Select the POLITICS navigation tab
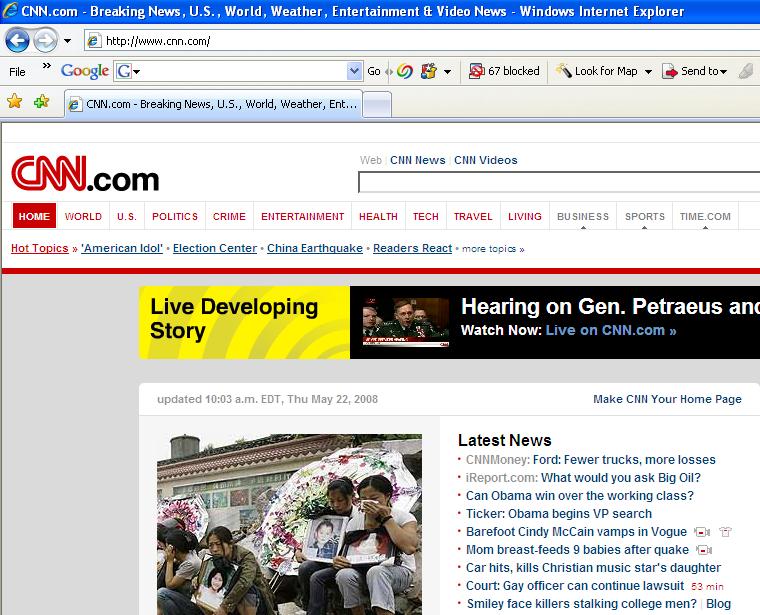Viewport: 760px width, 615px height. (x=175, y=216)
